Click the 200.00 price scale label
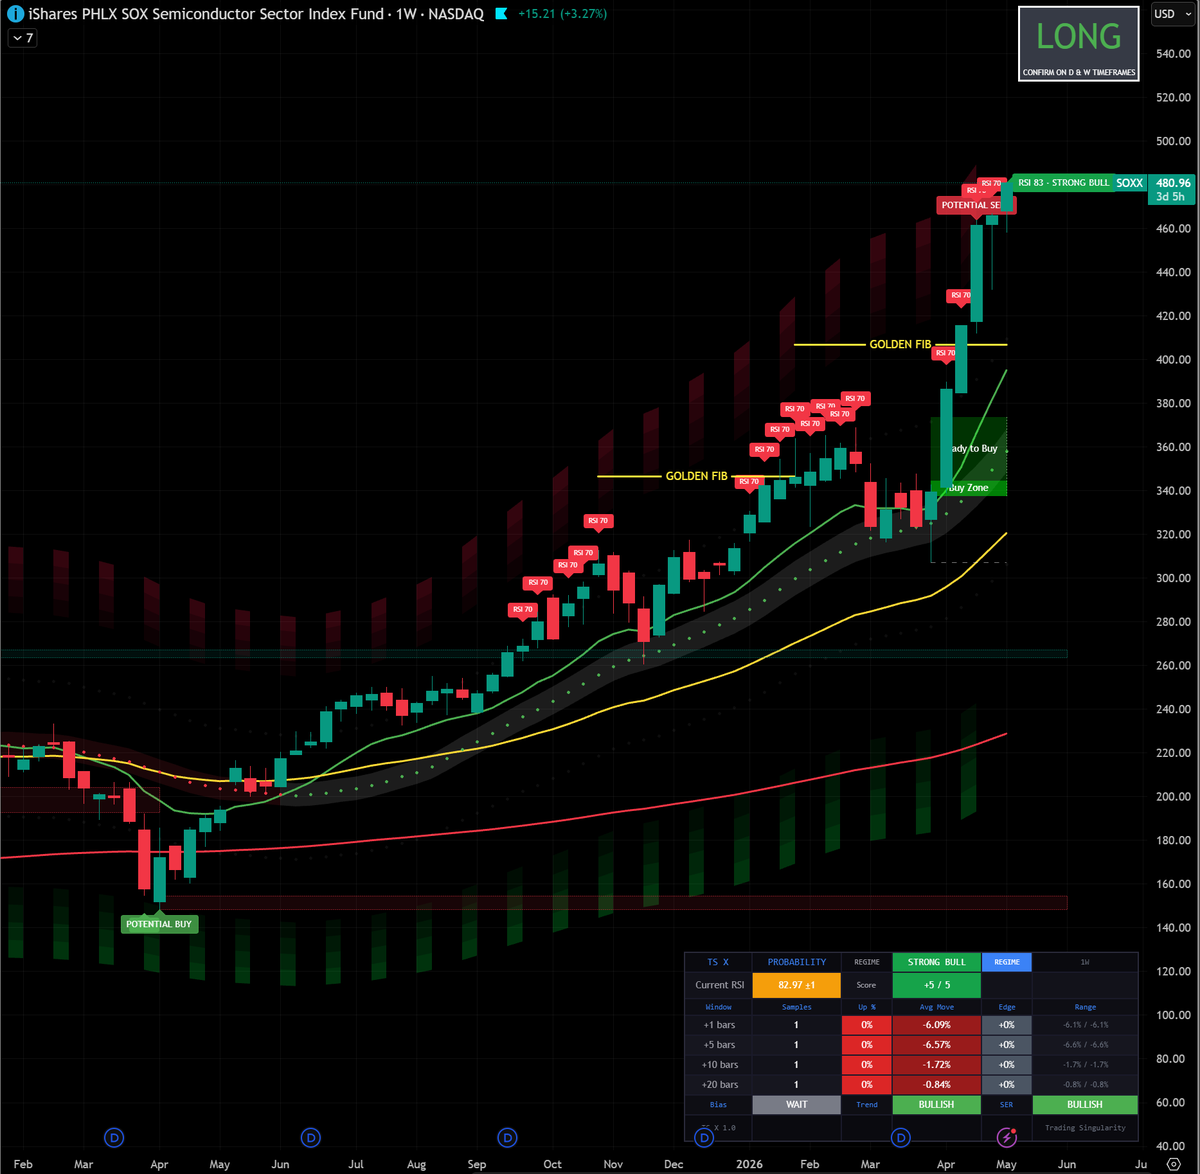 1173,797
